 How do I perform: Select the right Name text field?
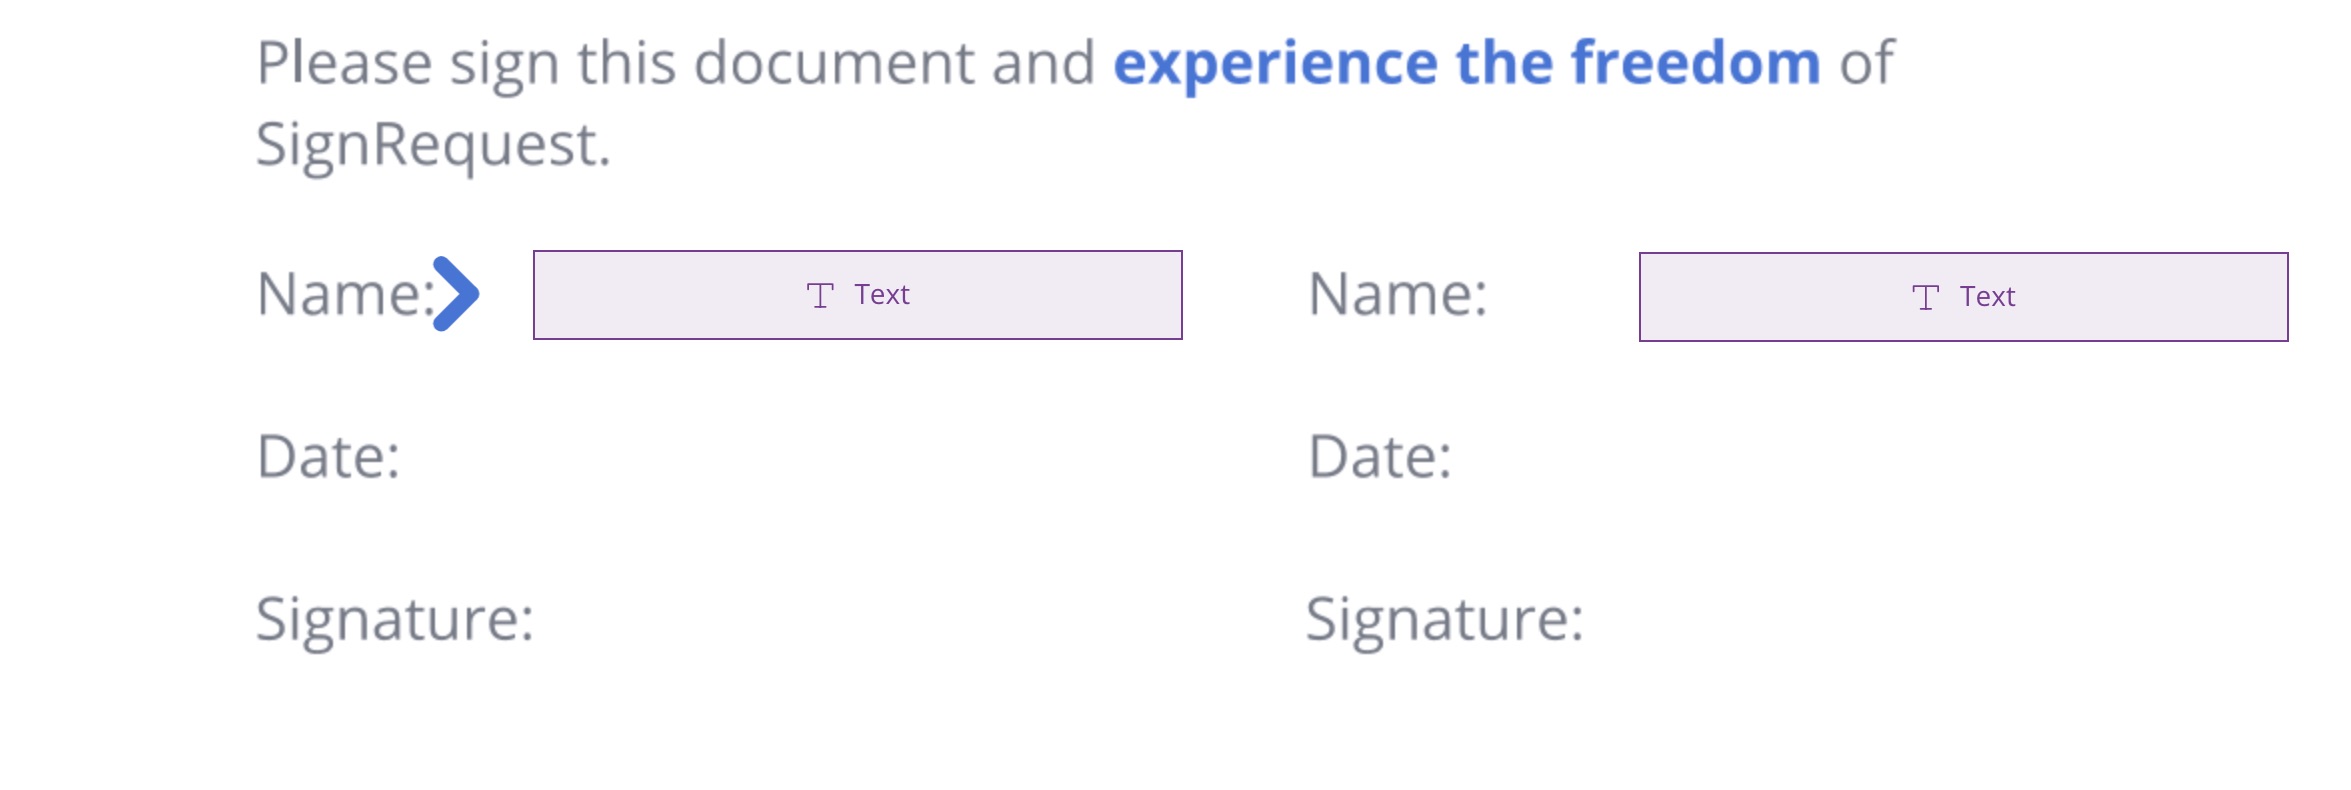(1964, 297)
